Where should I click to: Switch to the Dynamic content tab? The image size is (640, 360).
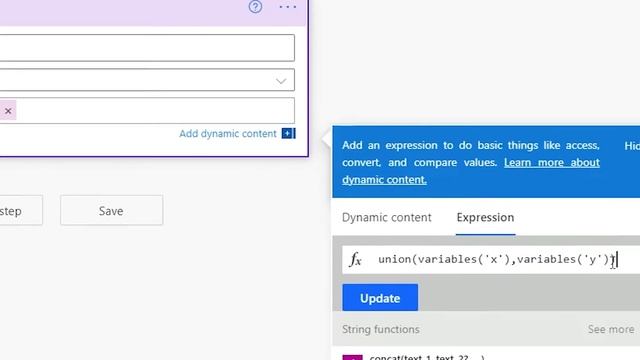tap(387, 218)
